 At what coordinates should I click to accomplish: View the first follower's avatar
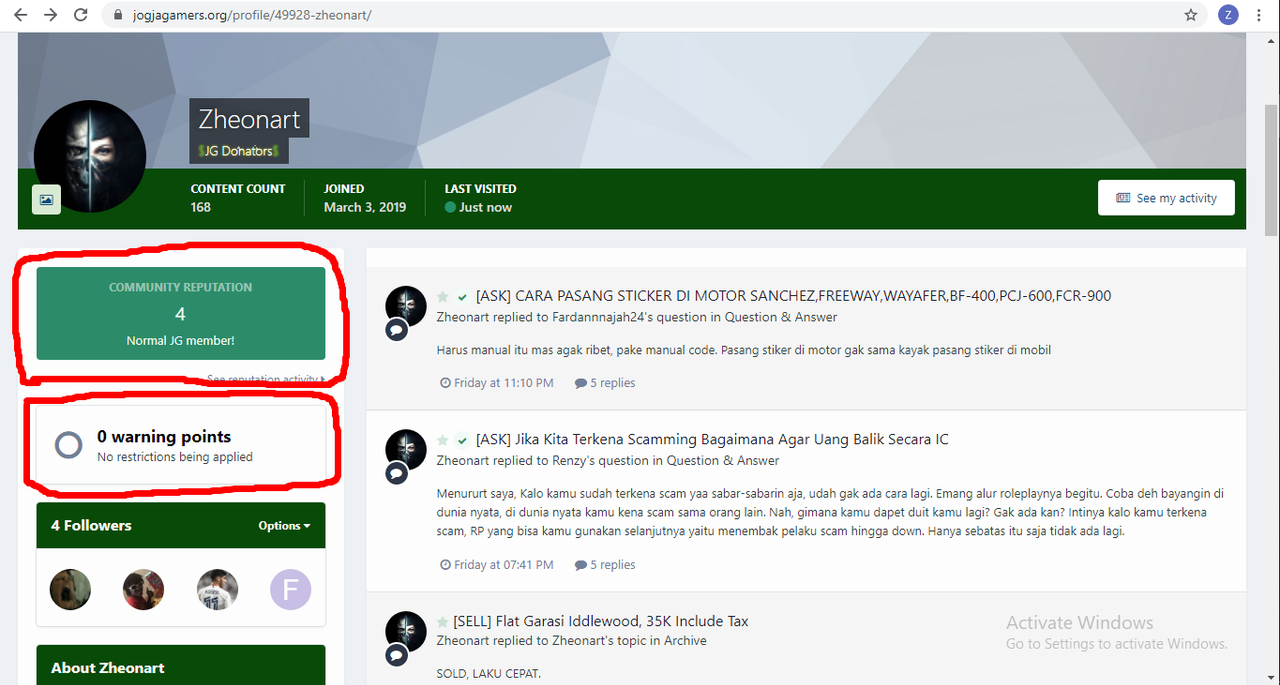(70, 590)
